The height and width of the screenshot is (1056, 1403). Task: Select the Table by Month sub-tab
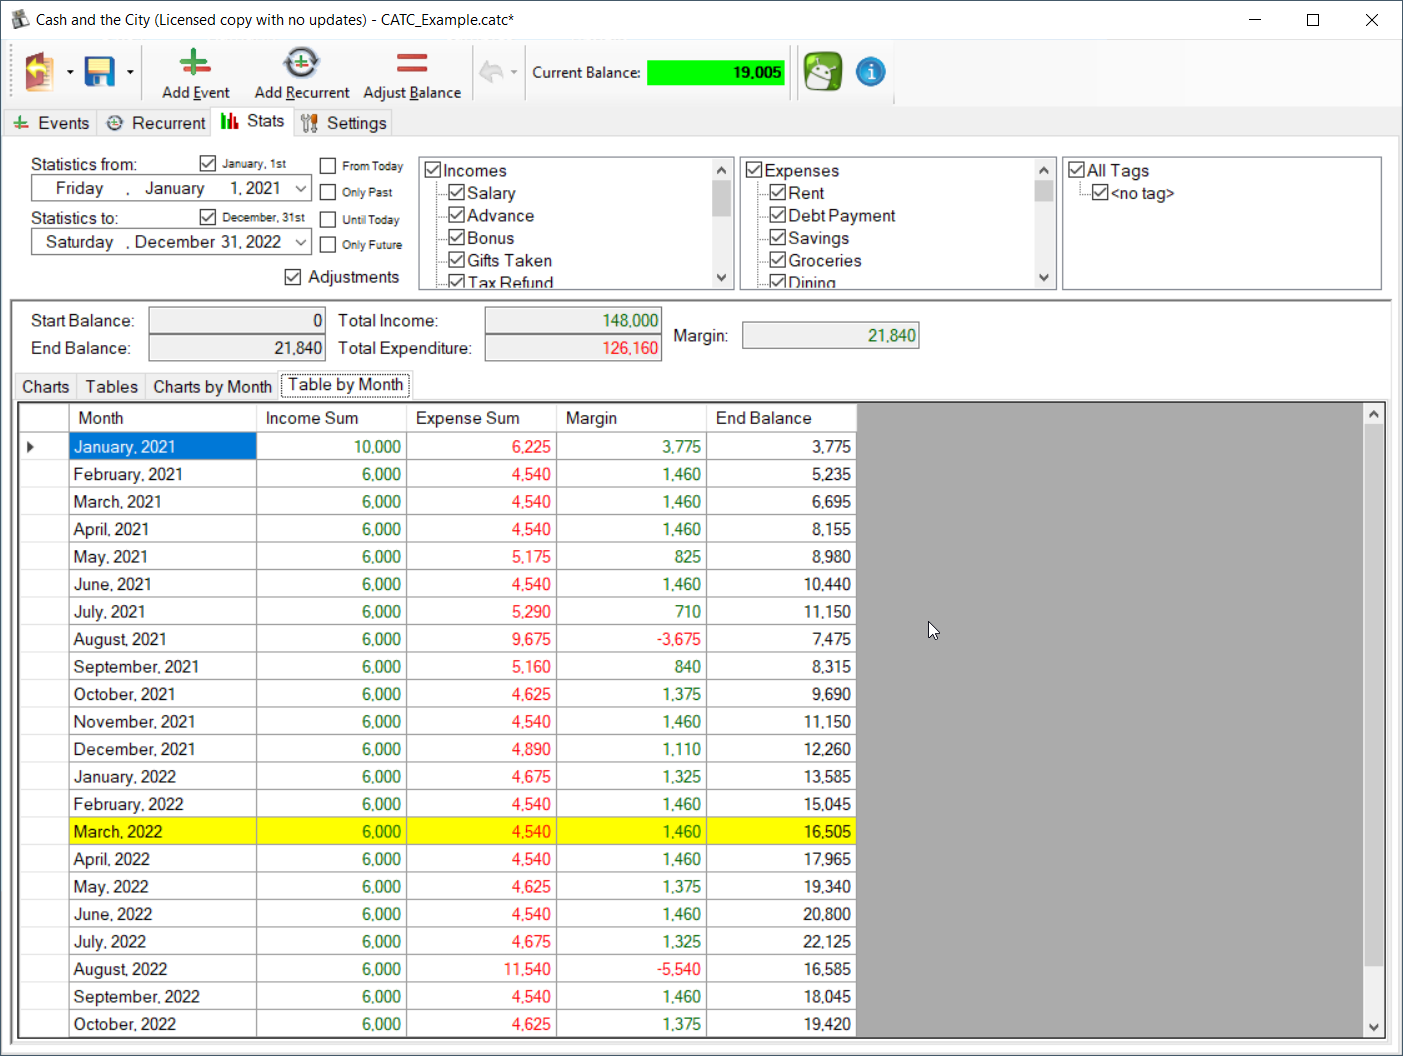click(345, 385)
